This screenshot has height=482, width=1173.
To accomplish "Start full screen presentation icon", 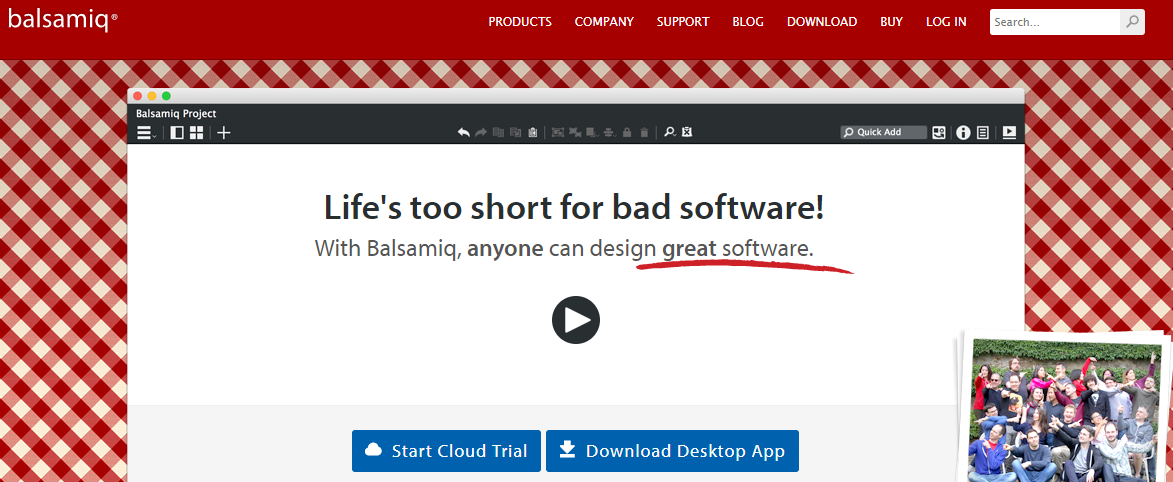I will click(x=1009, y=132).
